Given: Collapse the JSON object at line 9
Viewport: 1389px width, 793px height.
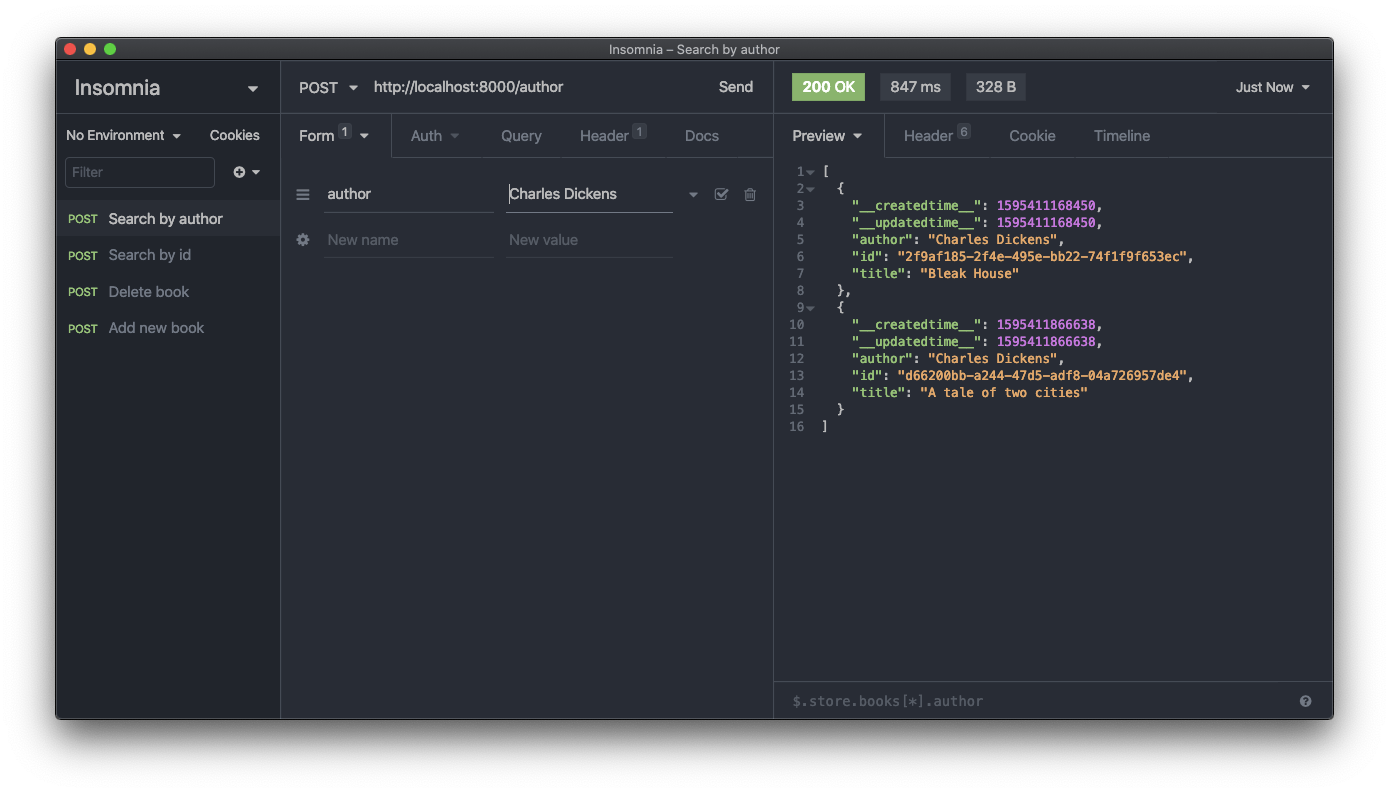Looking at the screenshot, I should coord(810,308).
